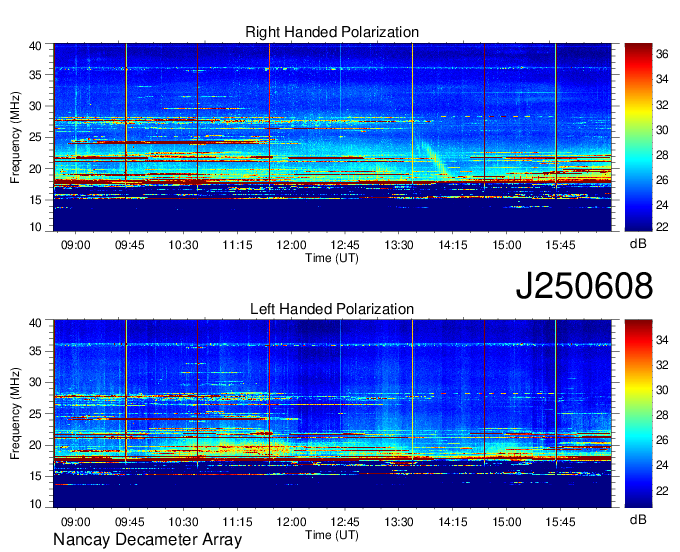
Task: Click the 11:15 tick of Left Handed plot
Action: click(x=237, y=522)
